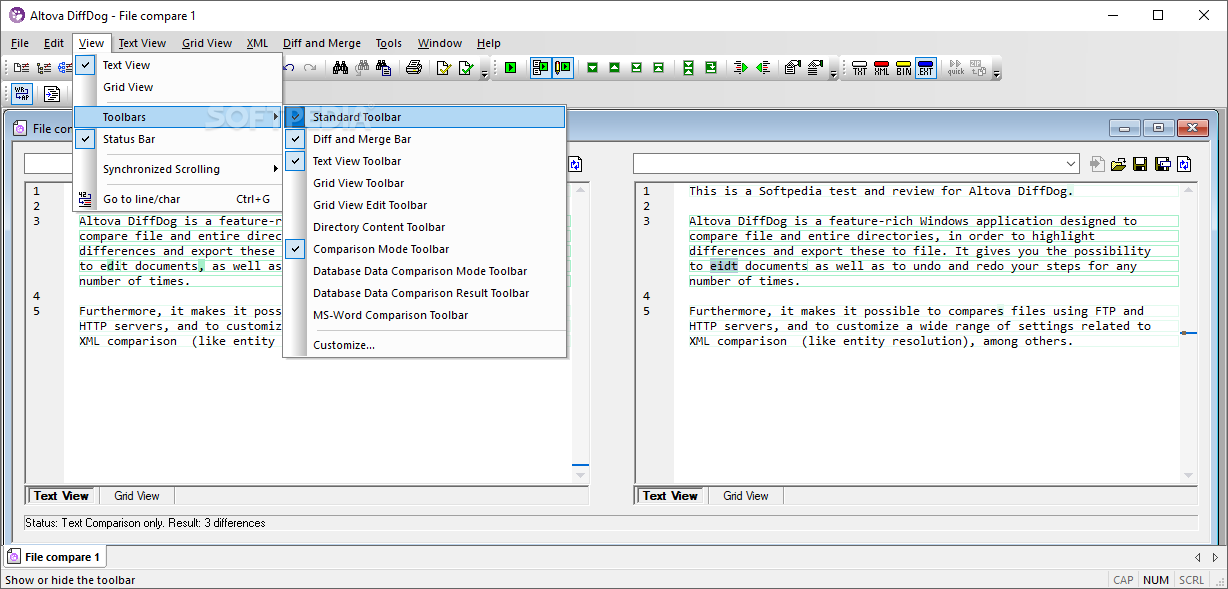Select the XML comparison mode icon
The image size is (1228, 589).
coord(882,68)
